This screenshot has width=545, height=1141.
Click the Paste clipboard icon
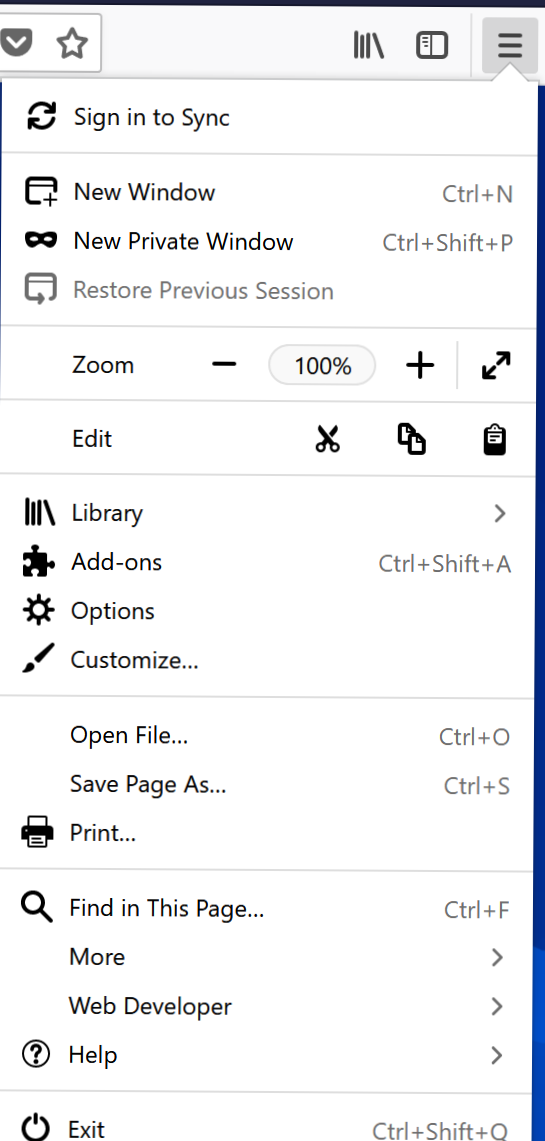(x=495, y=440)
